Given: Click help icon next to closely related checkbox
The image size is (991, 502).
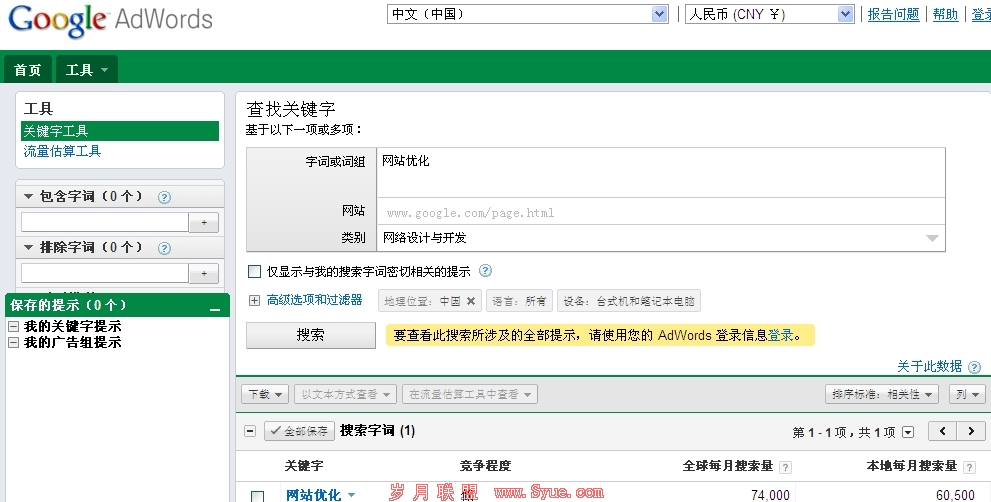Looking at the screenshot, I should coord(485,271).
